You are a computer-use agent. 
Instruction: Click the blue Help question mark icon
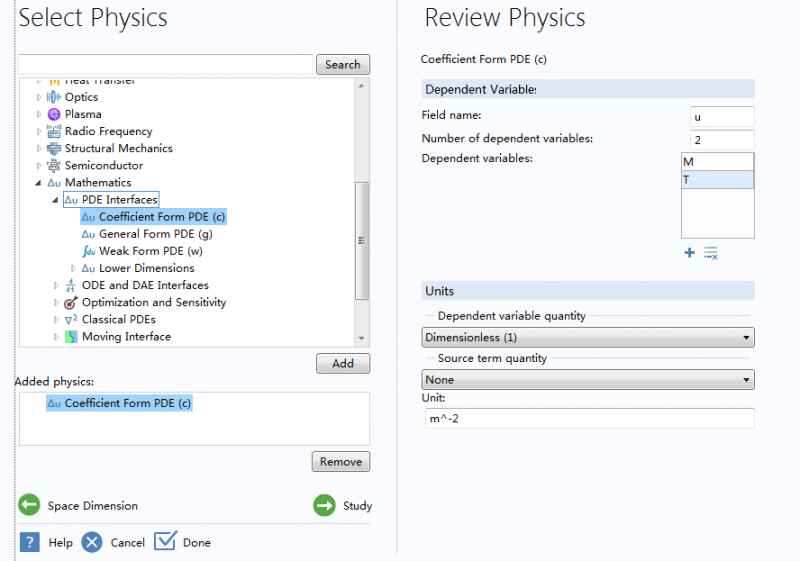[x=29, y=542]
